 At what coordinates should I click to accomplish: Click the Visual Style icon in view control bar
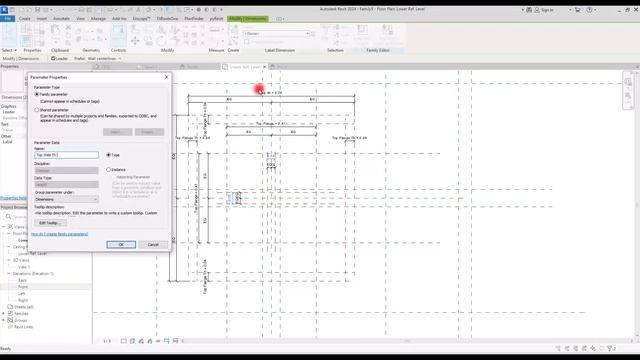pyautogui.click(x=132, y=341)
